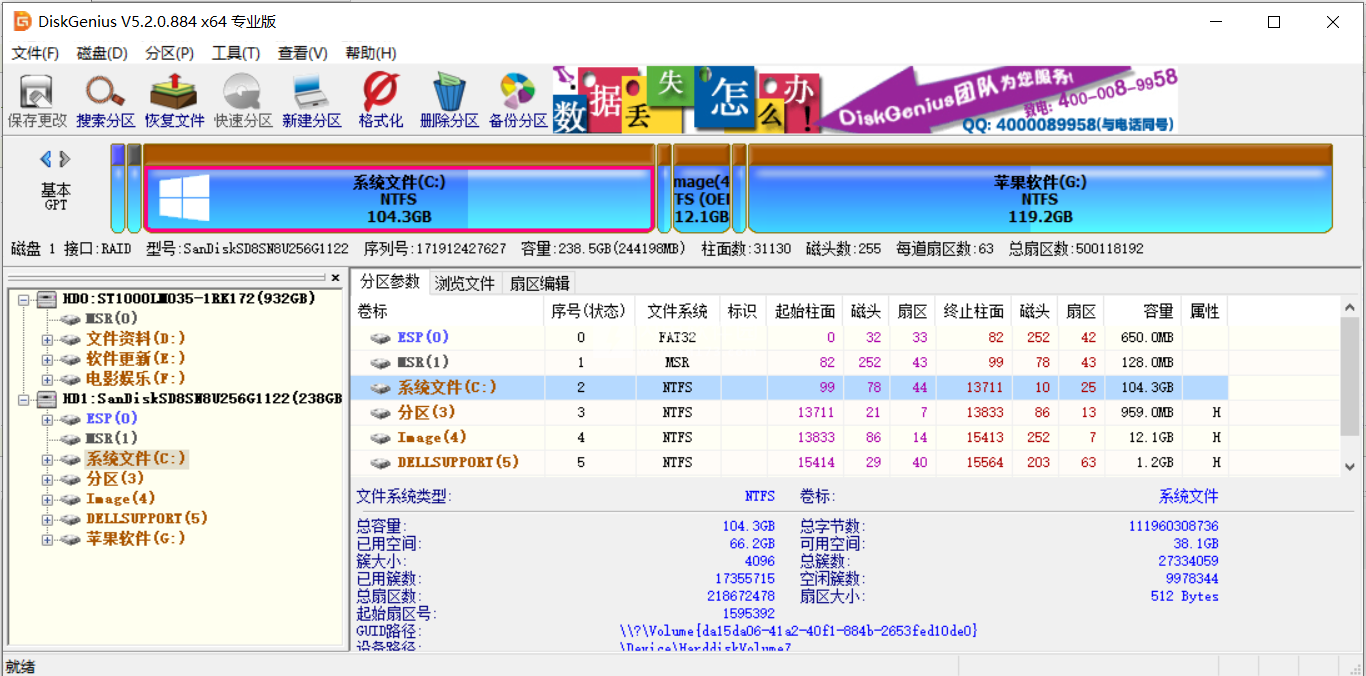Click the DiskGenius banner advertisement

click(x=865, y=100)
